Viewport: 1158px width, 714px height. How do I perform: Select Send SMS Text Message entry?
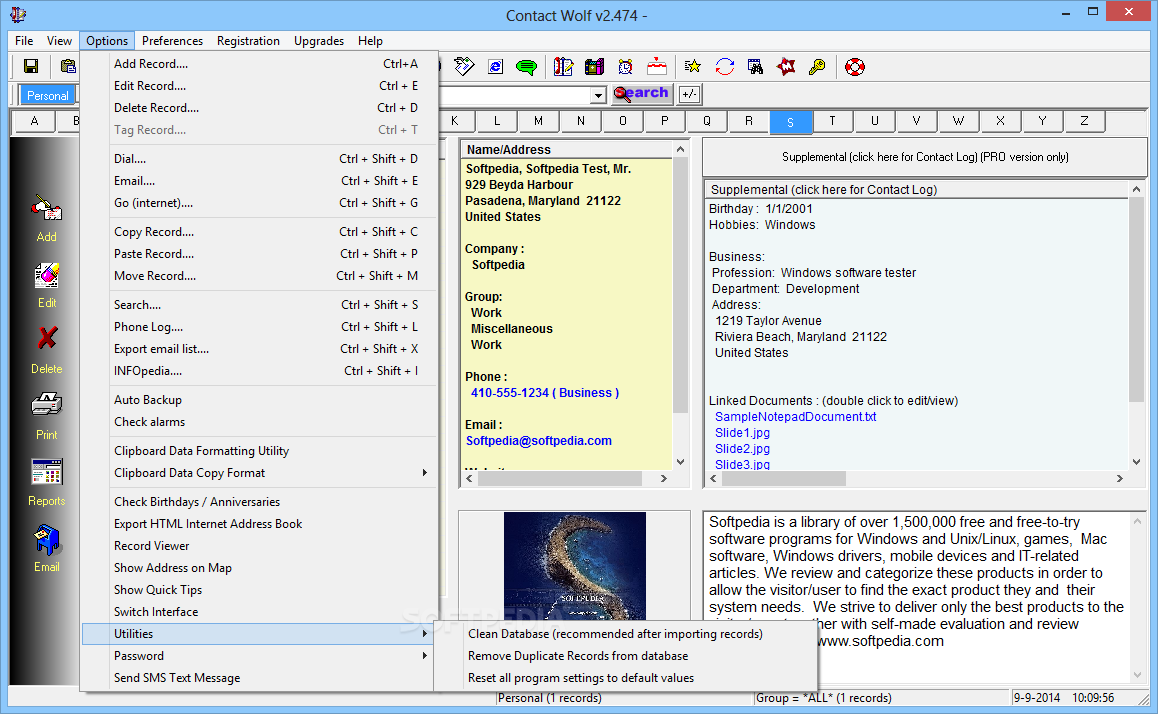coord(257,678)
